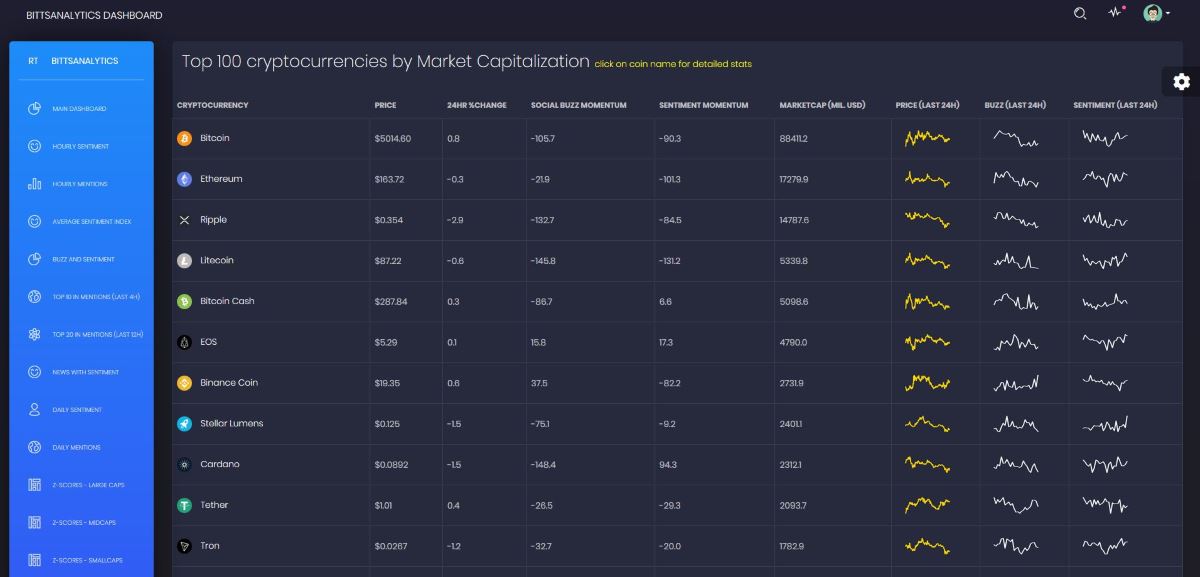Screen dimensions: 1200x577
Task: Click the Top 20 in Mentions icon
Action: (x=34, y=334)
